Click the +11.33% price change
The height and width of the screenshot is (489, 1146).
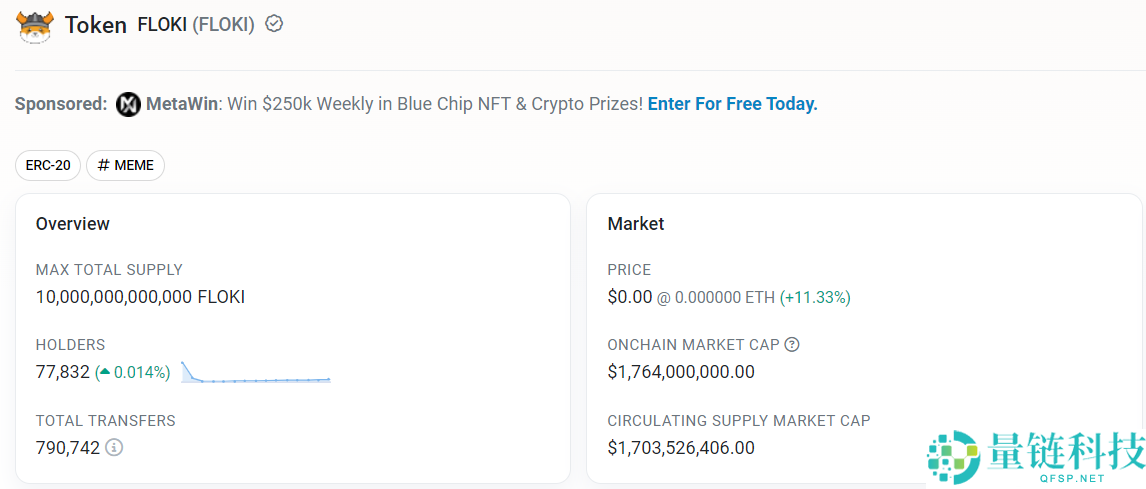click(815, 297)
